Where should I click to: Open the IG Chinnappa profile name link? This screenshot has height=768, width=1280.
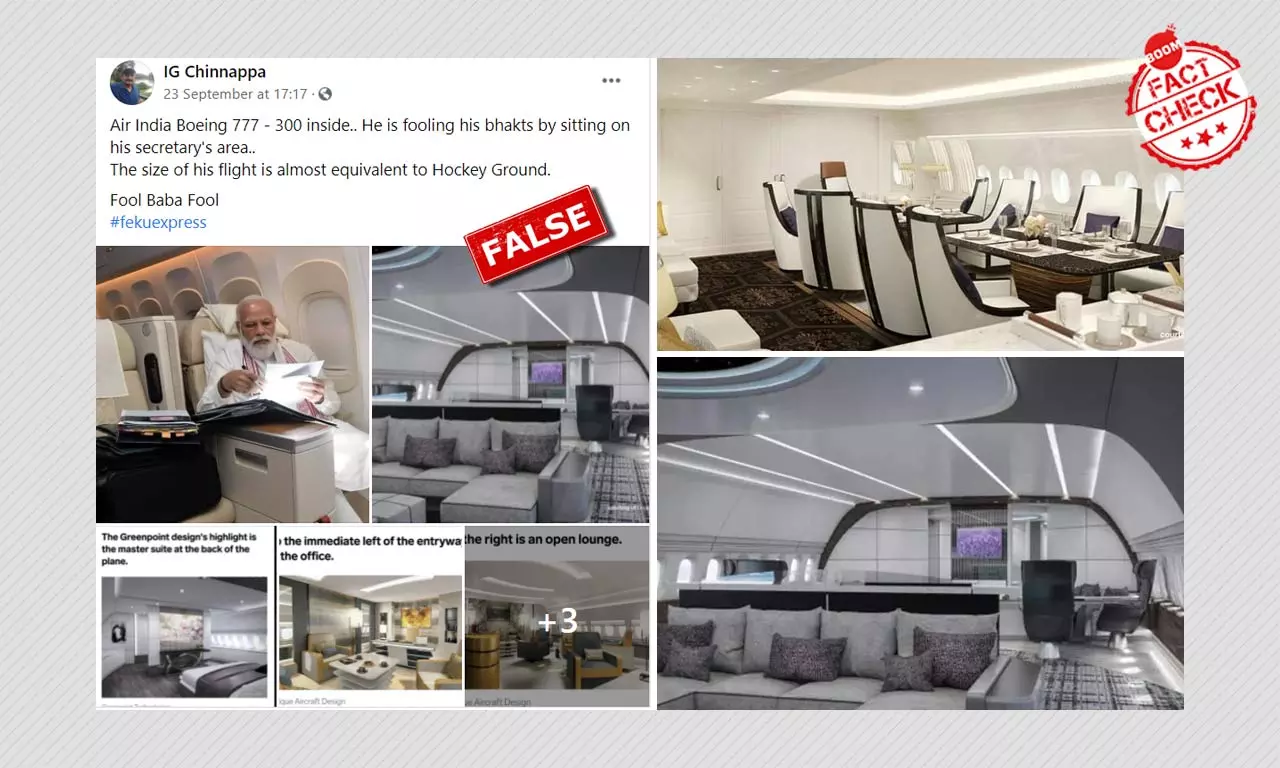(x=215, y=72)
